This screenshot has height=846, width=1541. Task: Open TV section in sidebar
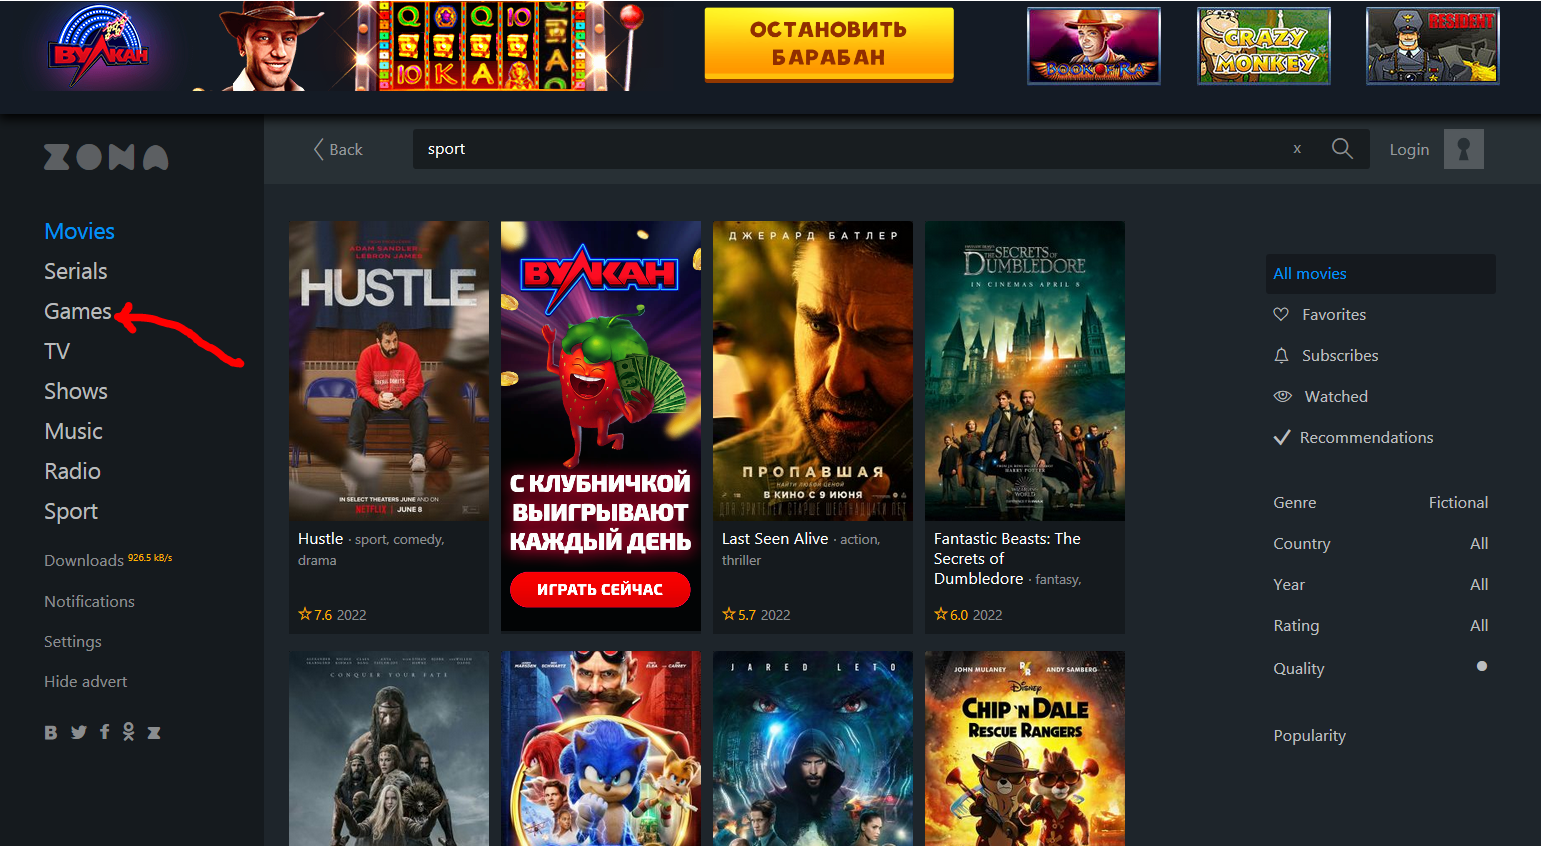(57, 351)
